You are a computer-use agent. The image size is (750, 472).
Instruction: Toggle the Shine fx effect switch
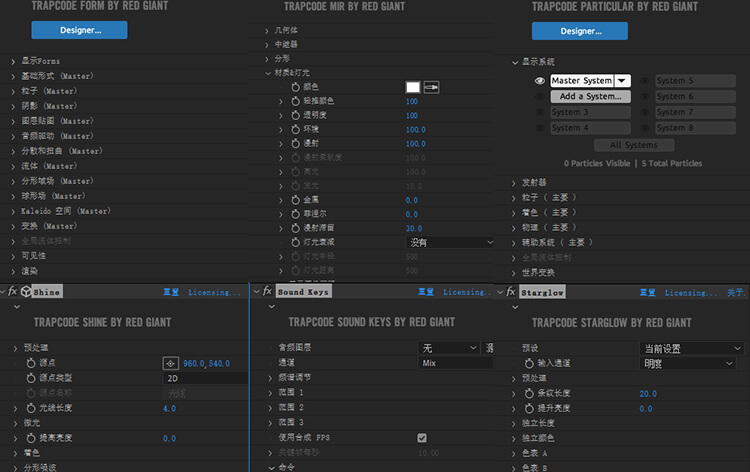coord(13,291)
